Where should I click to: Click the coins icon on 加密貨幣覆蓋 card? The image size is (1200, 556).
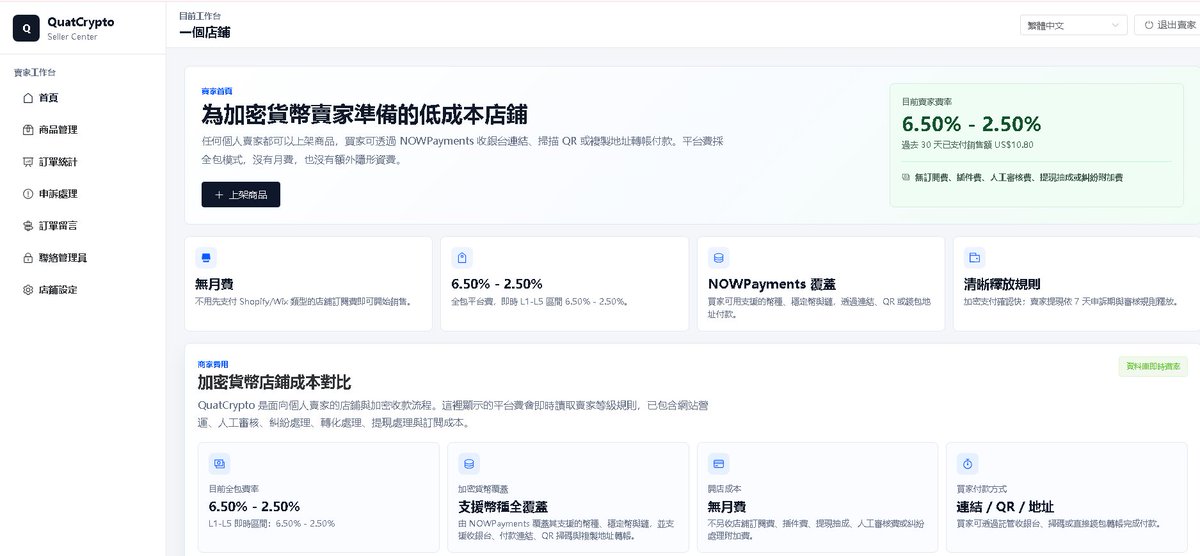(x=468, y=464)
